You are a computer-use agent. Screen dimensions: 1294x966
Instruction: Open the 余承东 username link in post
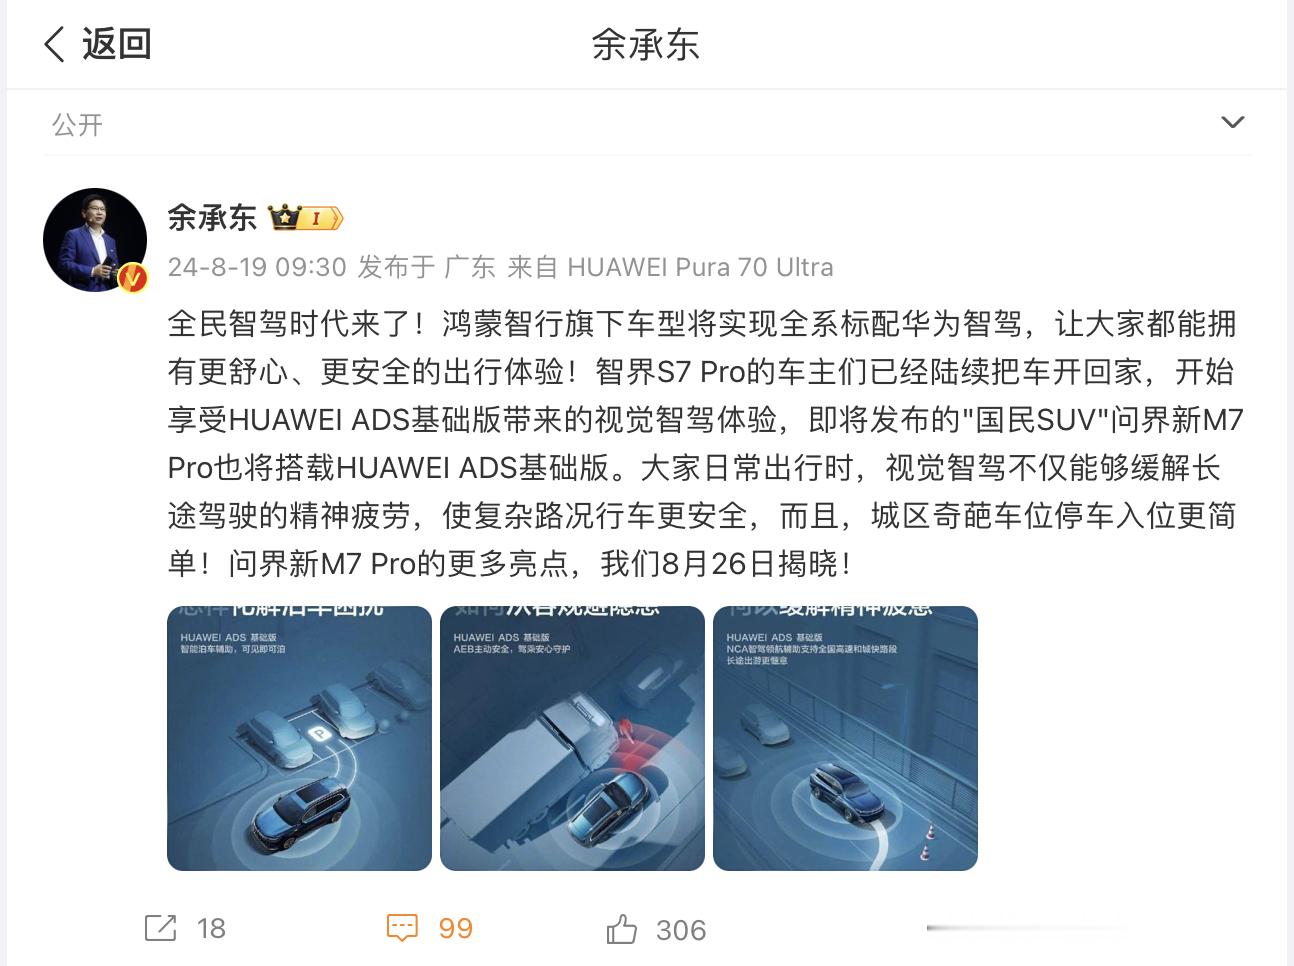coord(212,217)
